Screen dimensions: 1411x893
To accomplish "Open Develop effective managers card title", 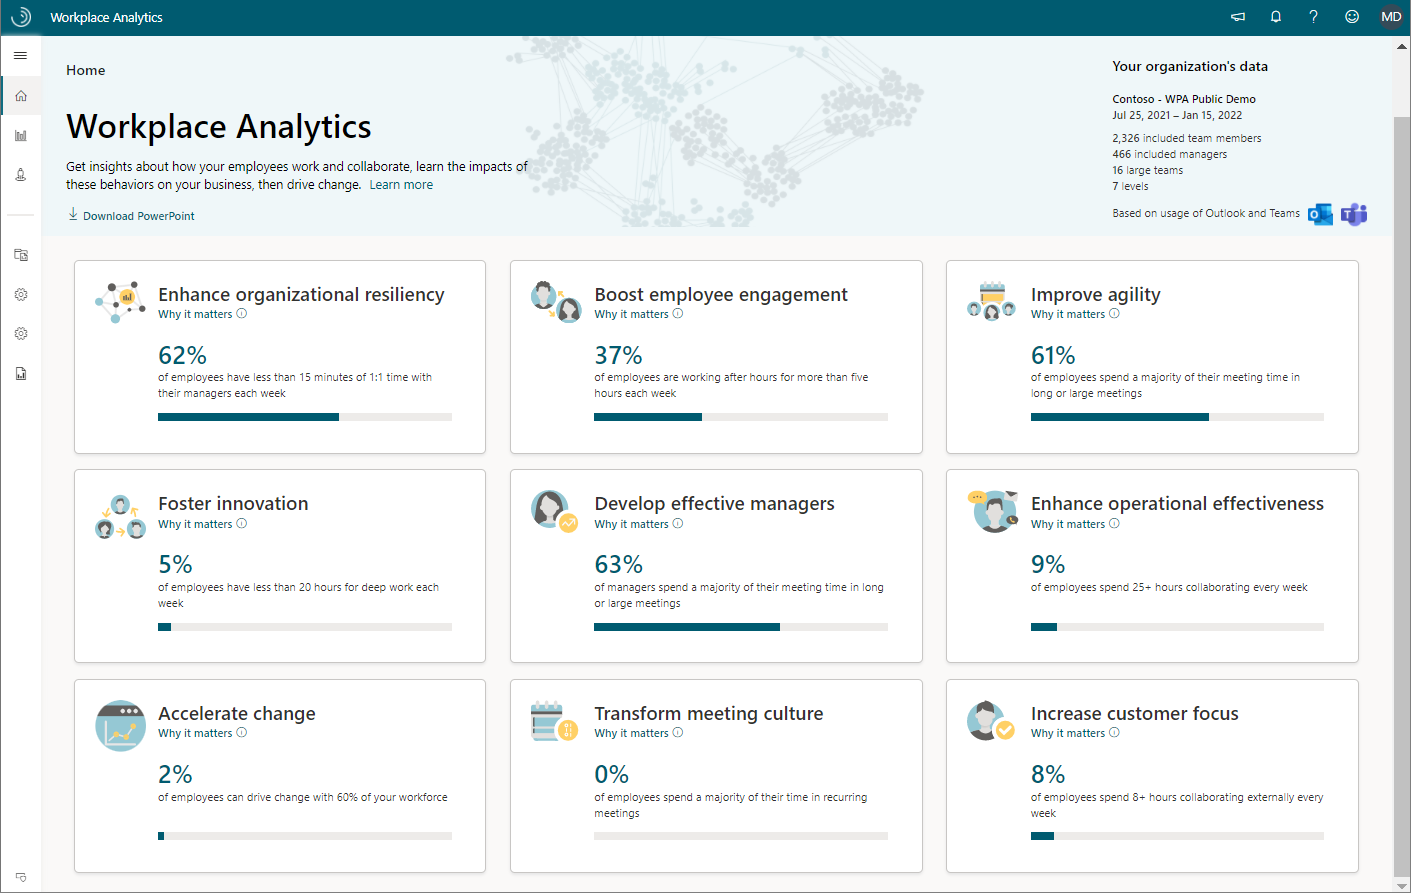I will click(x=714, y=504).
